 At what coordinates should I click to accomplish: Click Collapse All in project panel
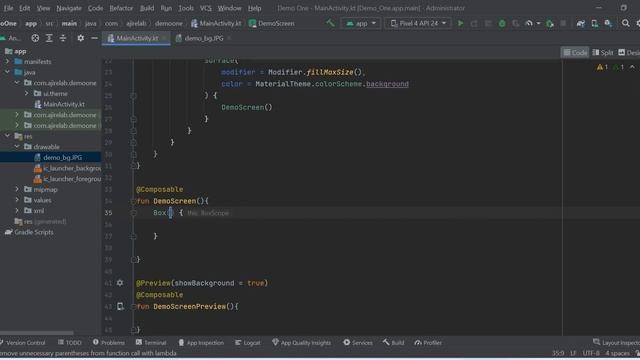point(63,38)
